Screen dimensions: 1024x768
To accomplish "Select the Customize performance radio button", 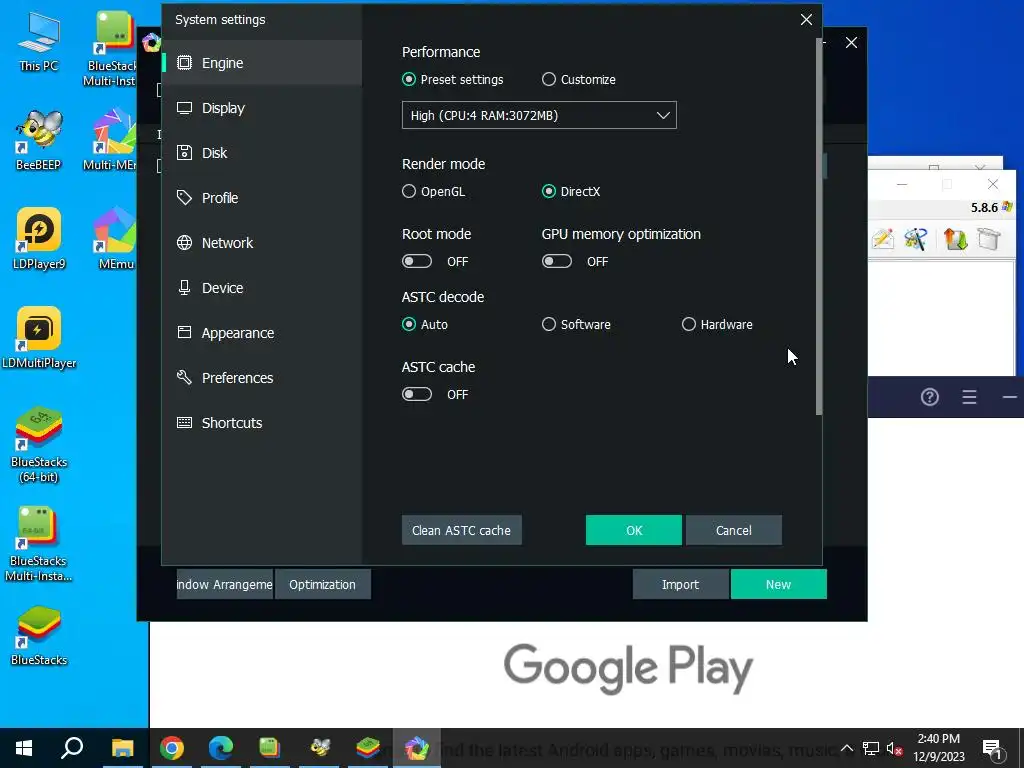I will [549, 80].
